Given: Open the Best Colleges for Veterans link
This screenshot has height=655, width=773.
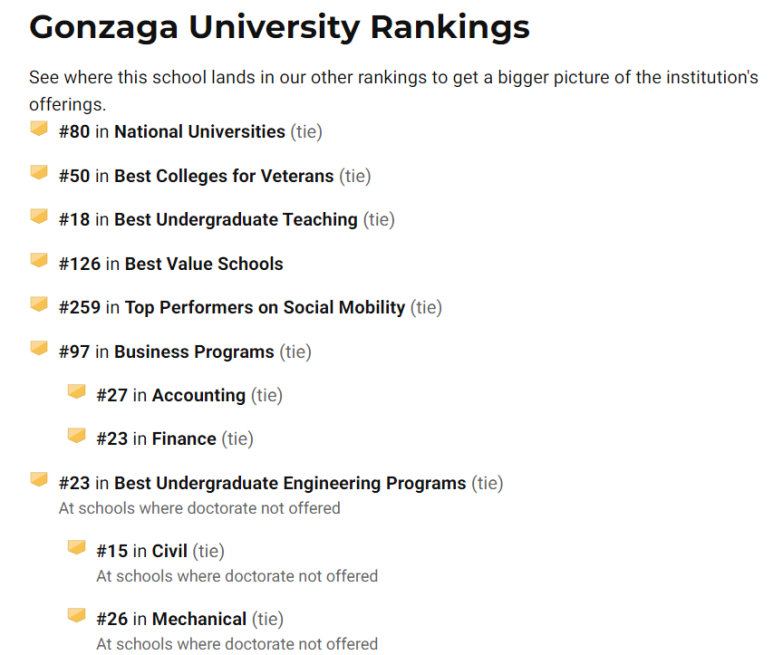Looking at the screenshot, I should point(224,176).
